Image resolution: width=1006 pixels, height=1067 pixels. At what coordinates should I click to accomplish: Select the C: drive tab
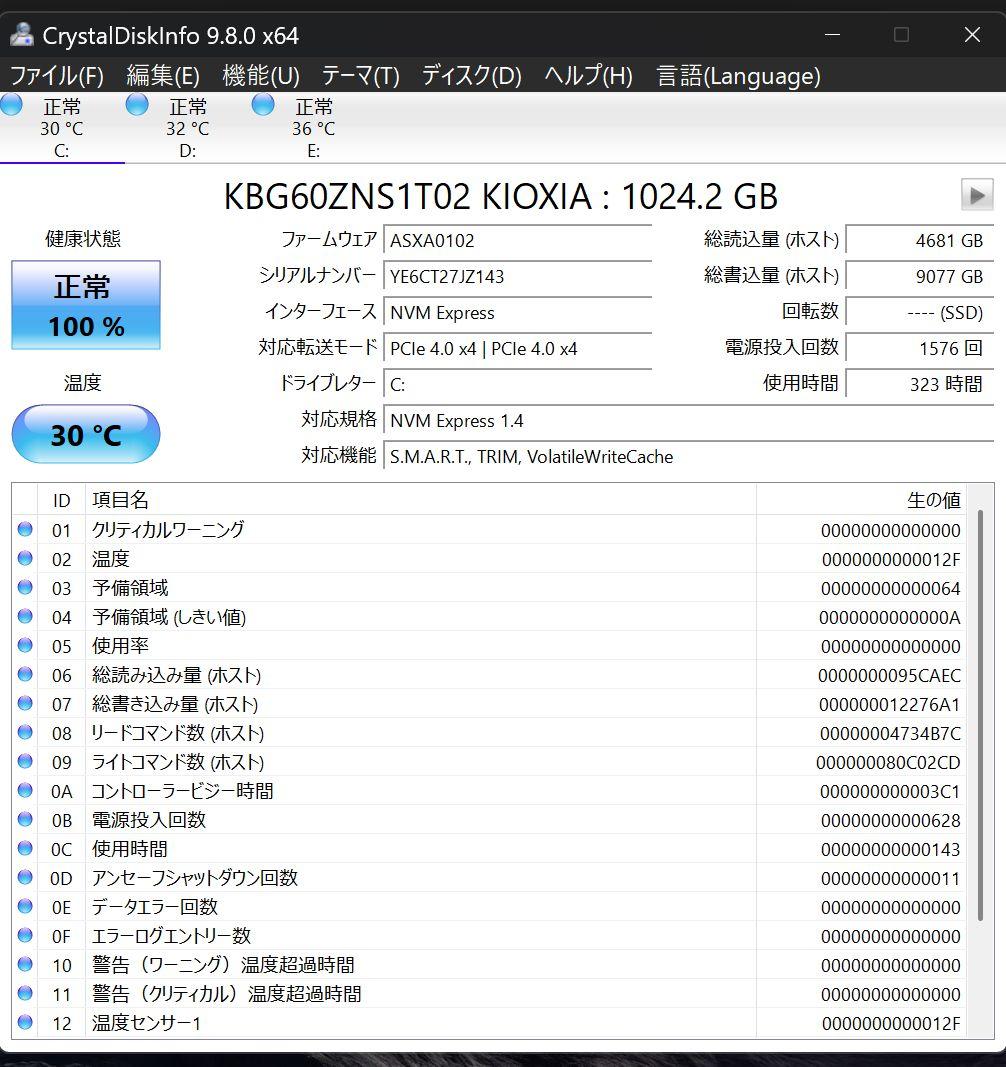[x=62, y=128]
